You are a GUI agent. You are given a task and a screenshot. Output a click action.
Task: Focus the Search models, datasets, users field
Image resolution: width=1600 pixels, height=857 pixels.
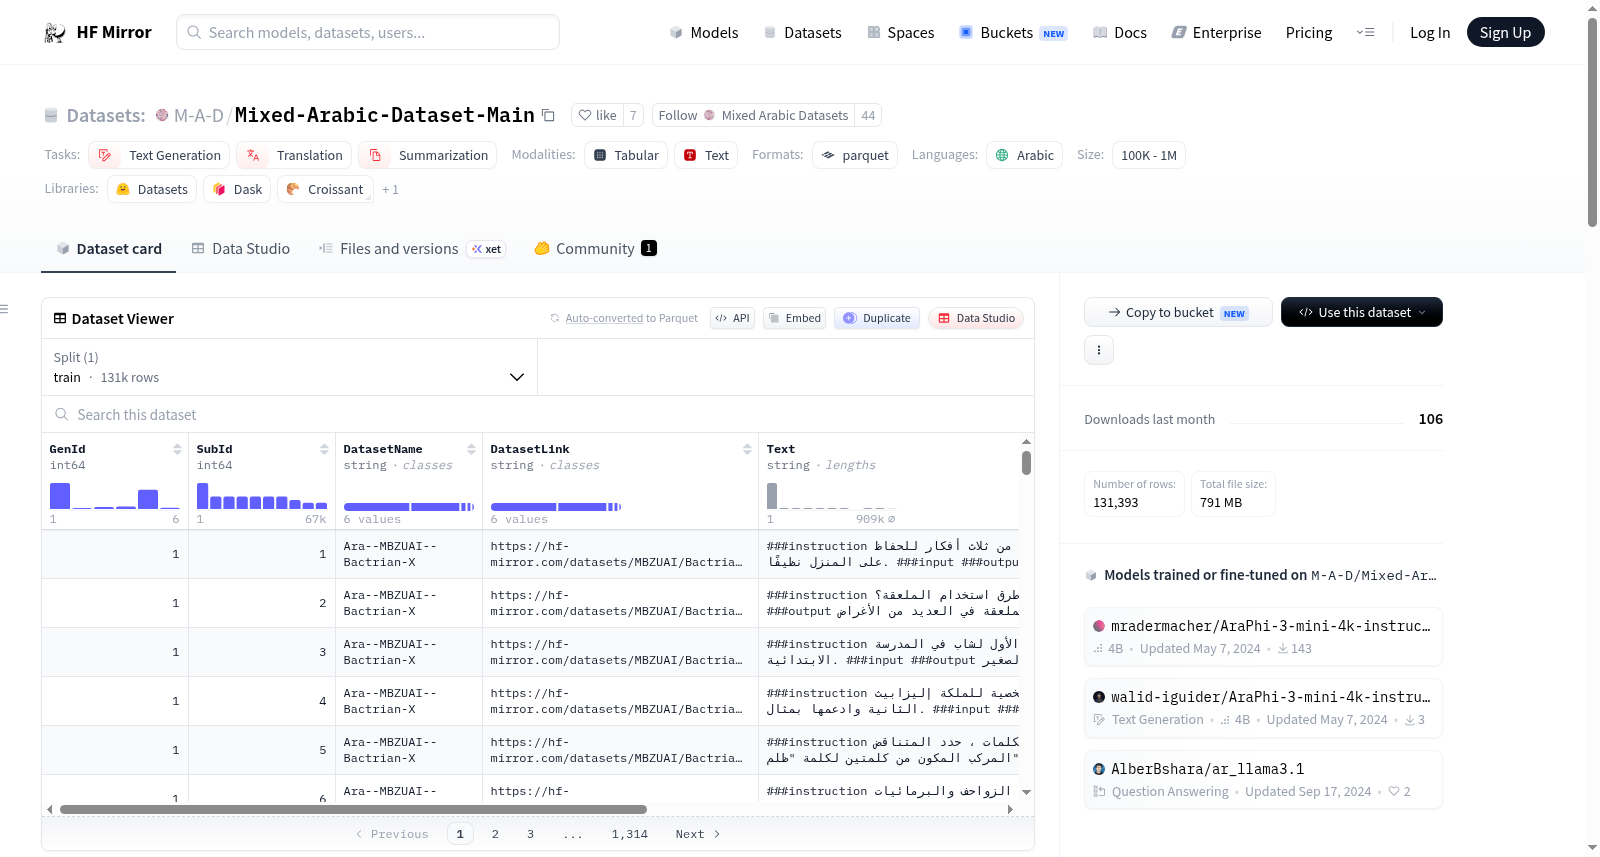368,32
